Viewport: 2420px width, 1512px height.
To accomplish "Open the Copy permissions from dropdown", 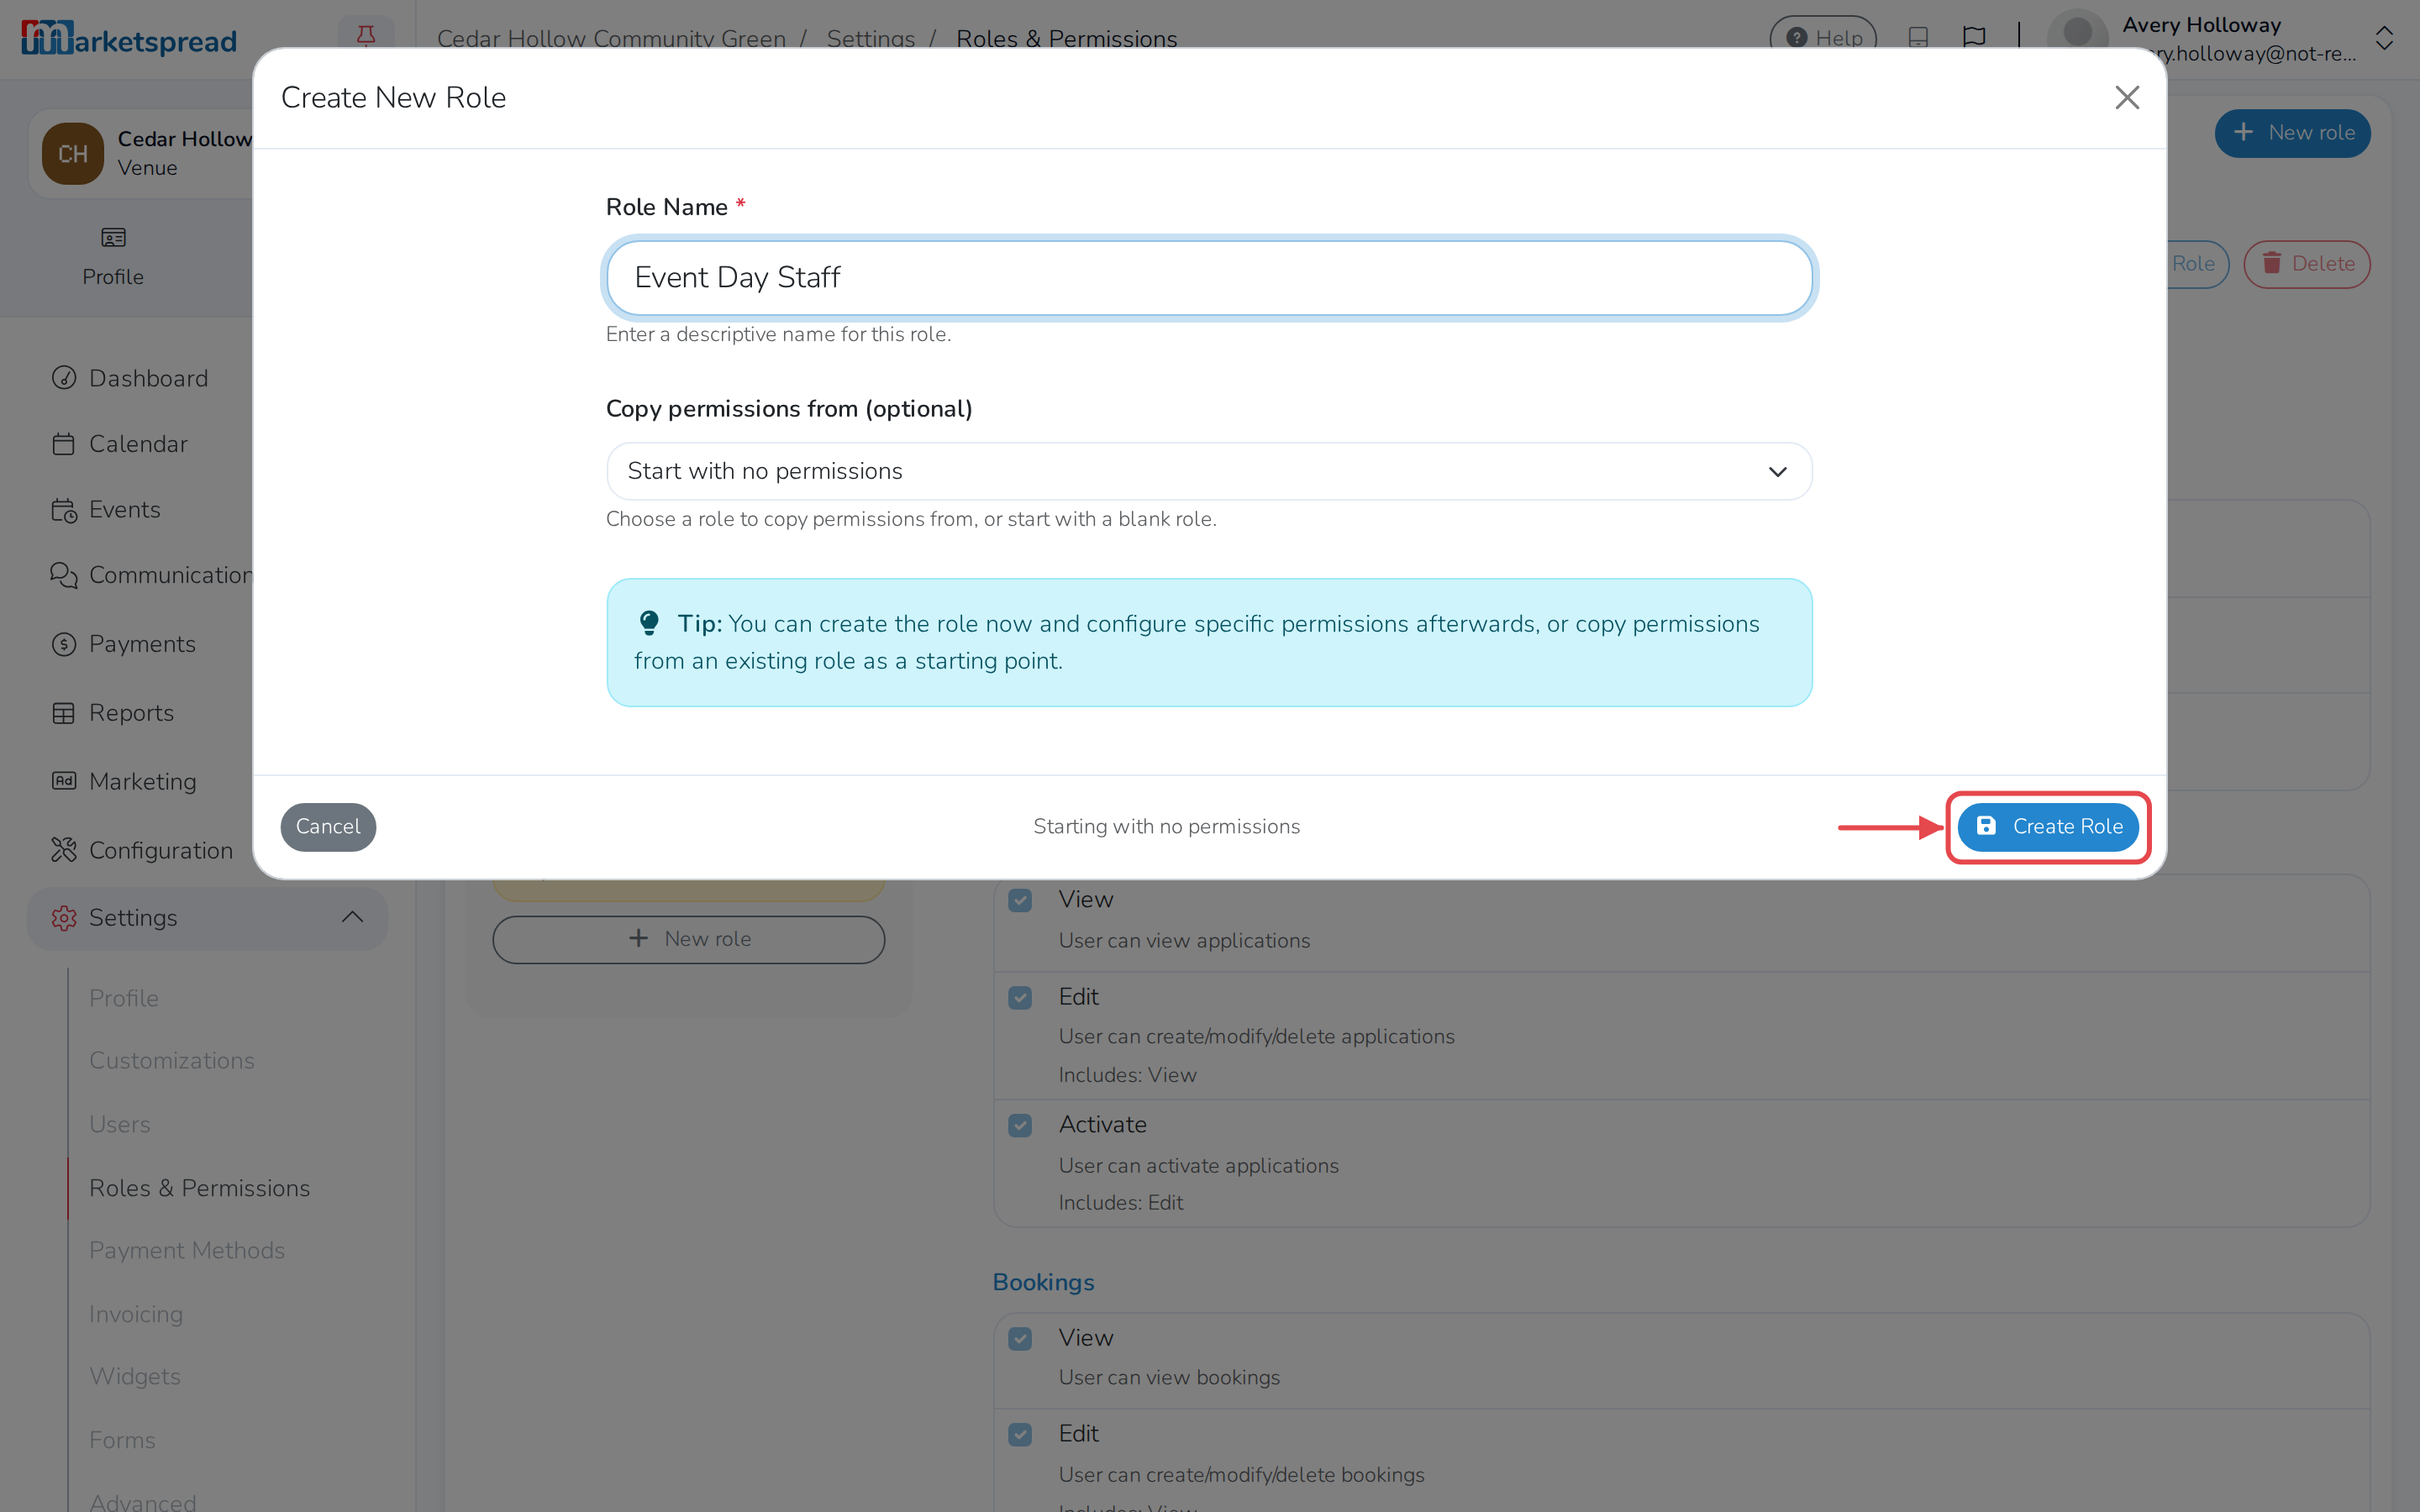I will coord(1209,471).
